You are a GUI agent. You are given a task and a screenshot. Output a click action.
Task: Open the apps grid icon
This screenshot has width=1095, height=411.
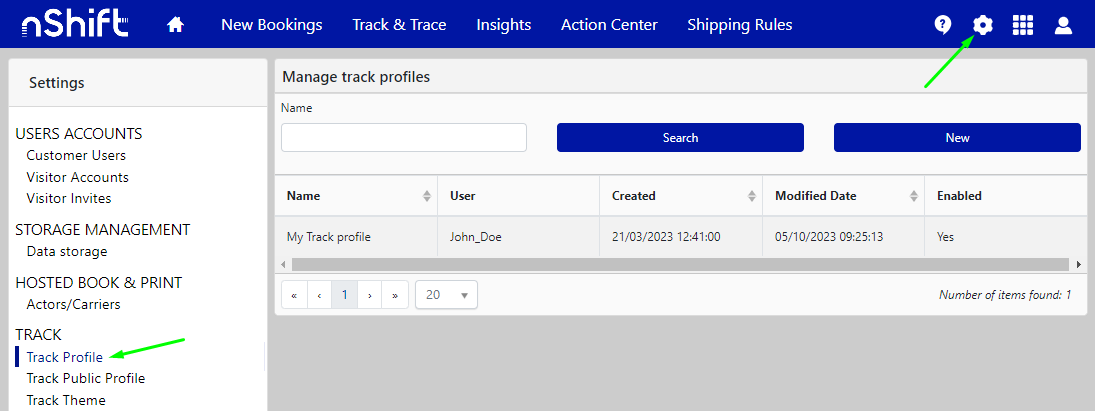(x=1022, y=25)
